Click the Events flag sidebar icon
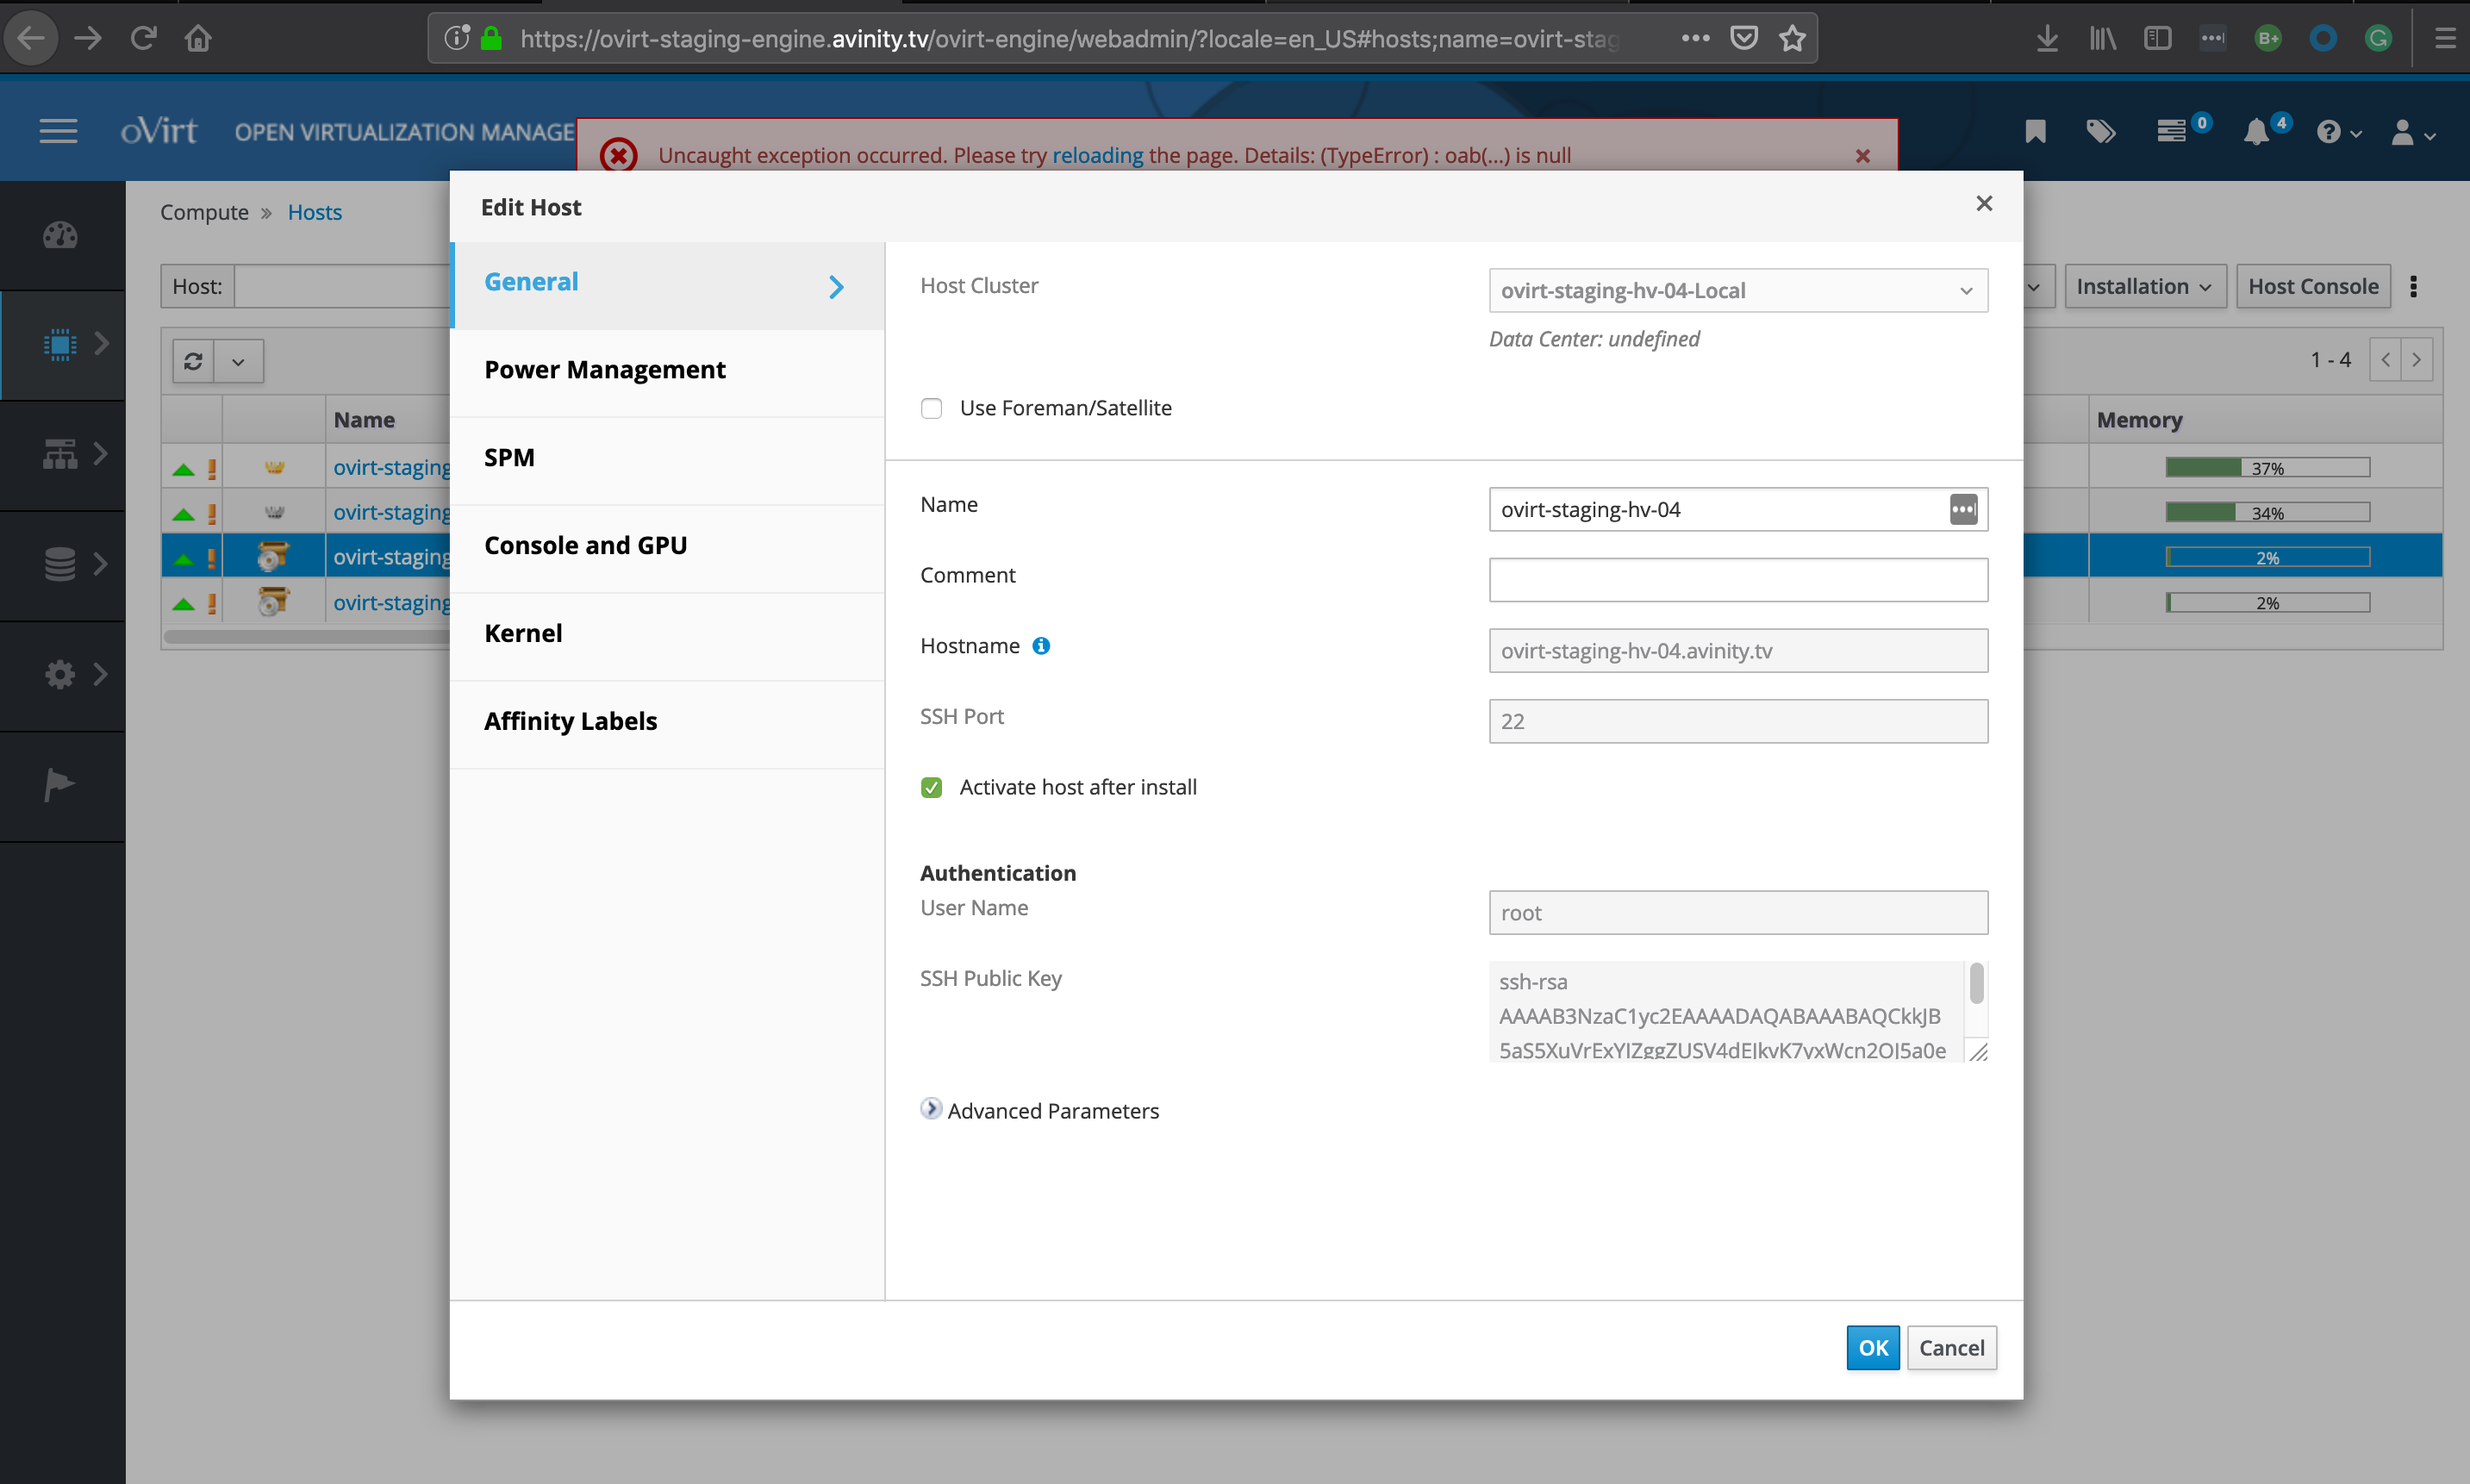The width and height of the screenshot is (2470, 1484). (x=59, y=785)
